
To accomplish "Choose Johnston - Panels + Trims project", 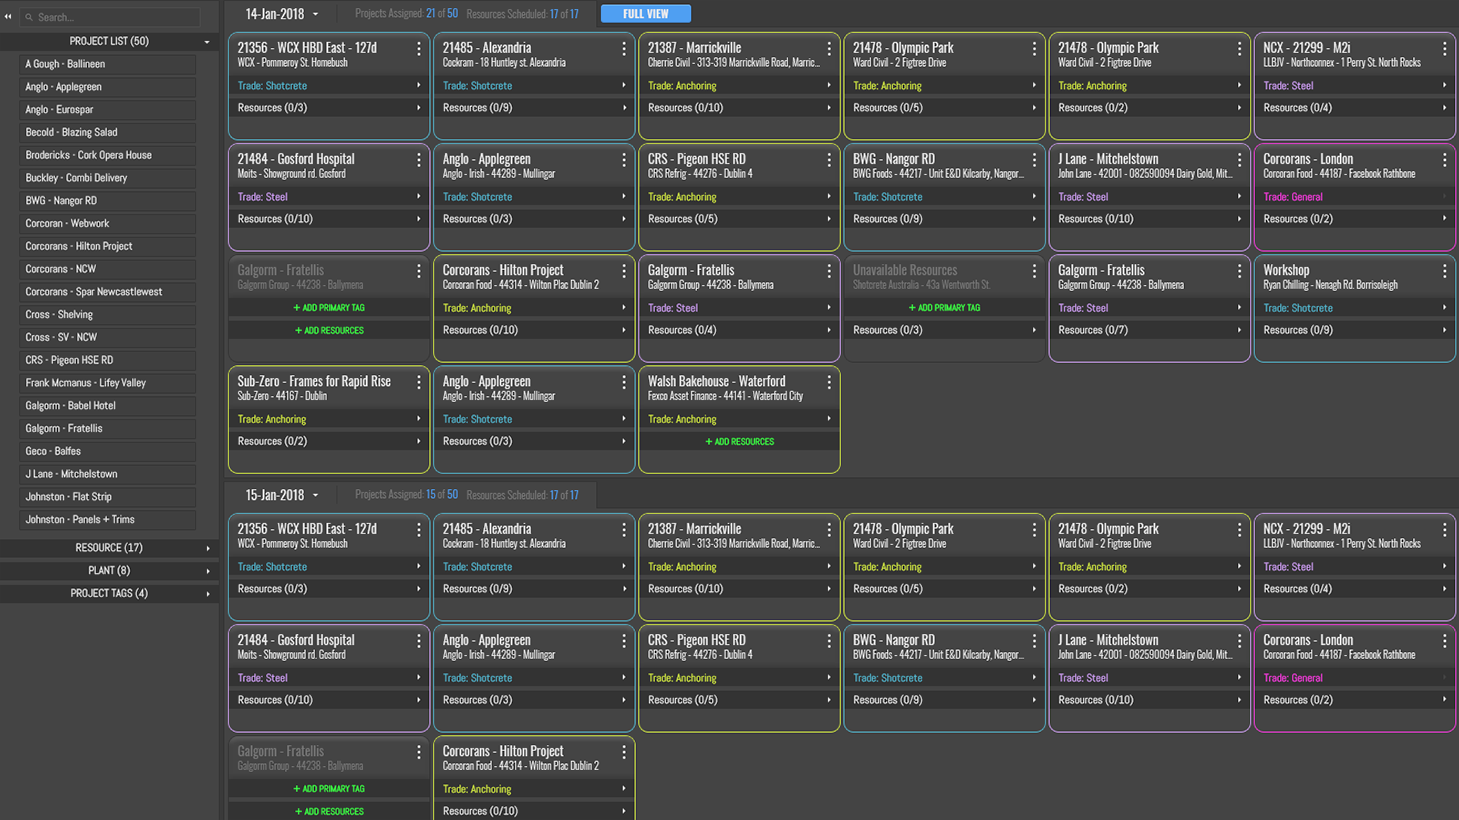I will (x=107, y=520).
